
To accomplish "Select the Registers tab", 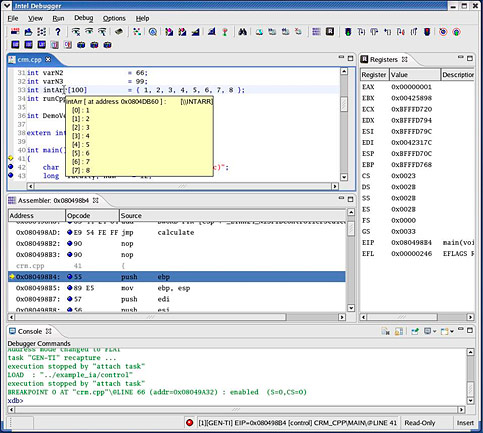I will pyautogui.click(x=384, y=60).
